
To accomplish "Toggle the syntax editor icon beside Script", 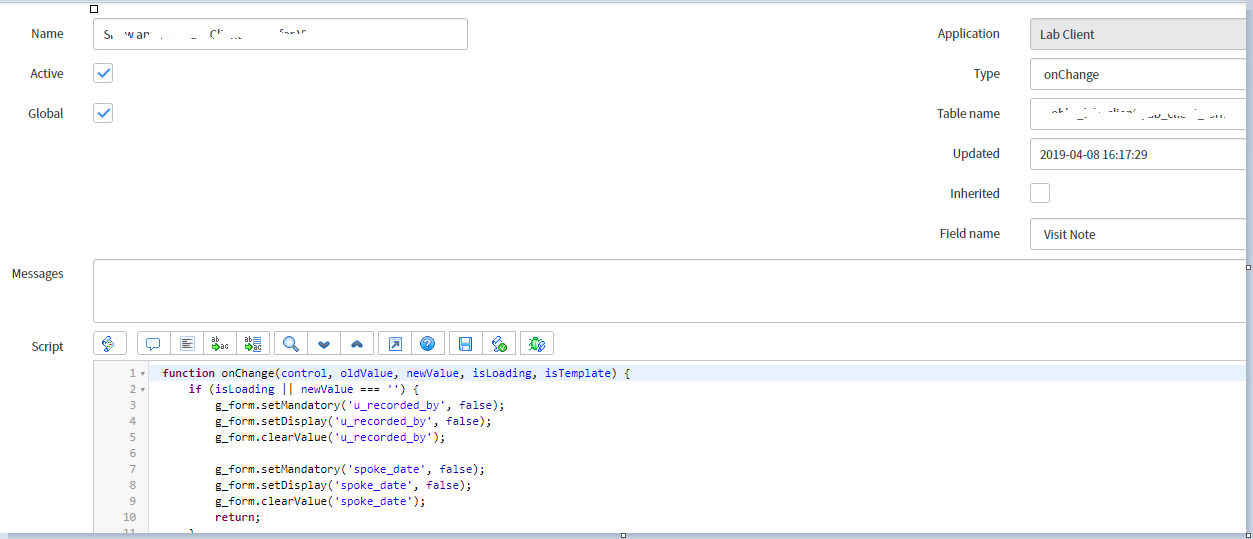I will click(109, 344).
